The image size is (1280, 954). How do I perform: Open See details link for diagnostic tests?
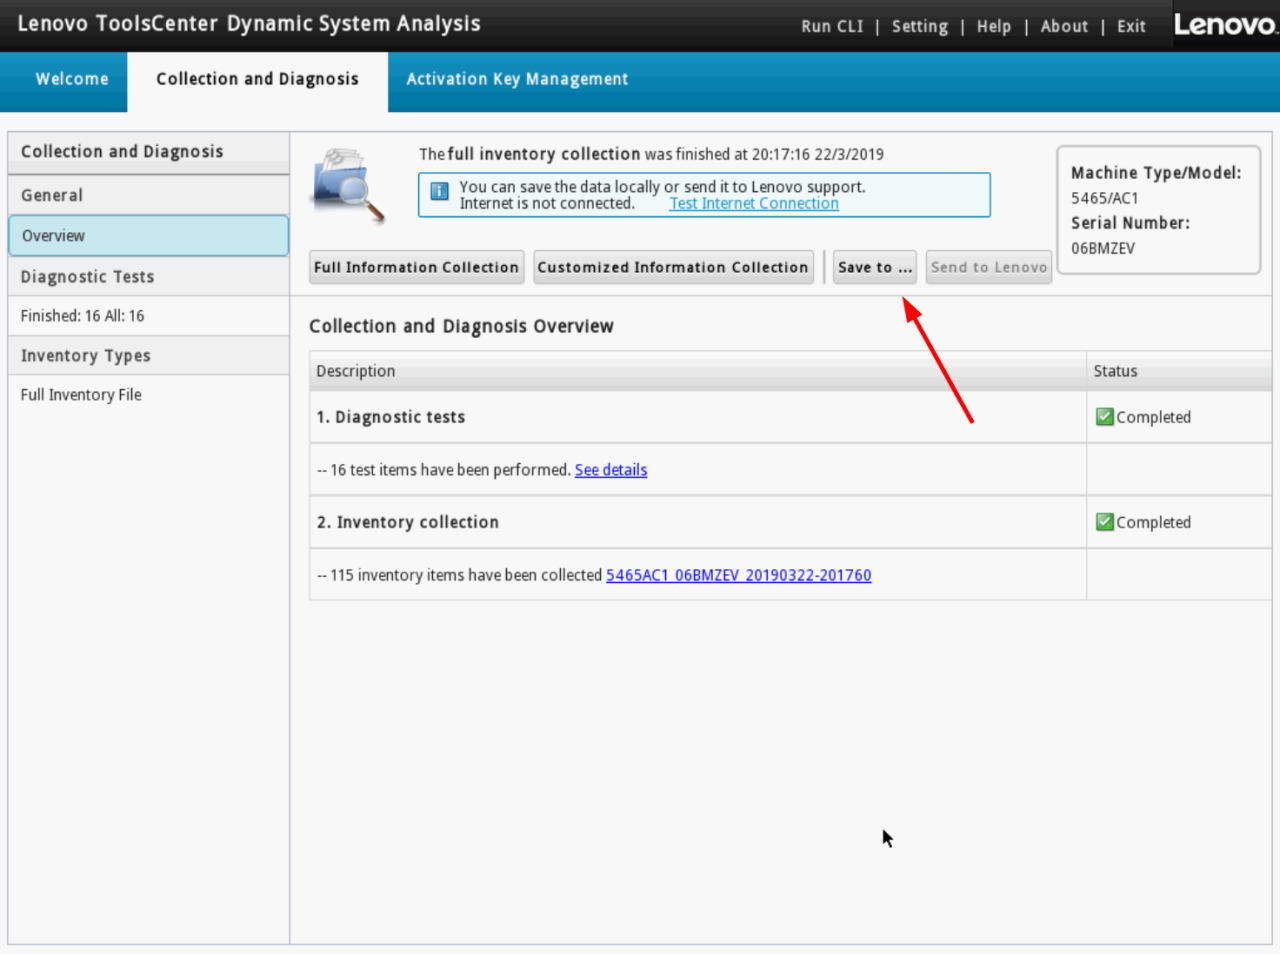coord(611,470)
